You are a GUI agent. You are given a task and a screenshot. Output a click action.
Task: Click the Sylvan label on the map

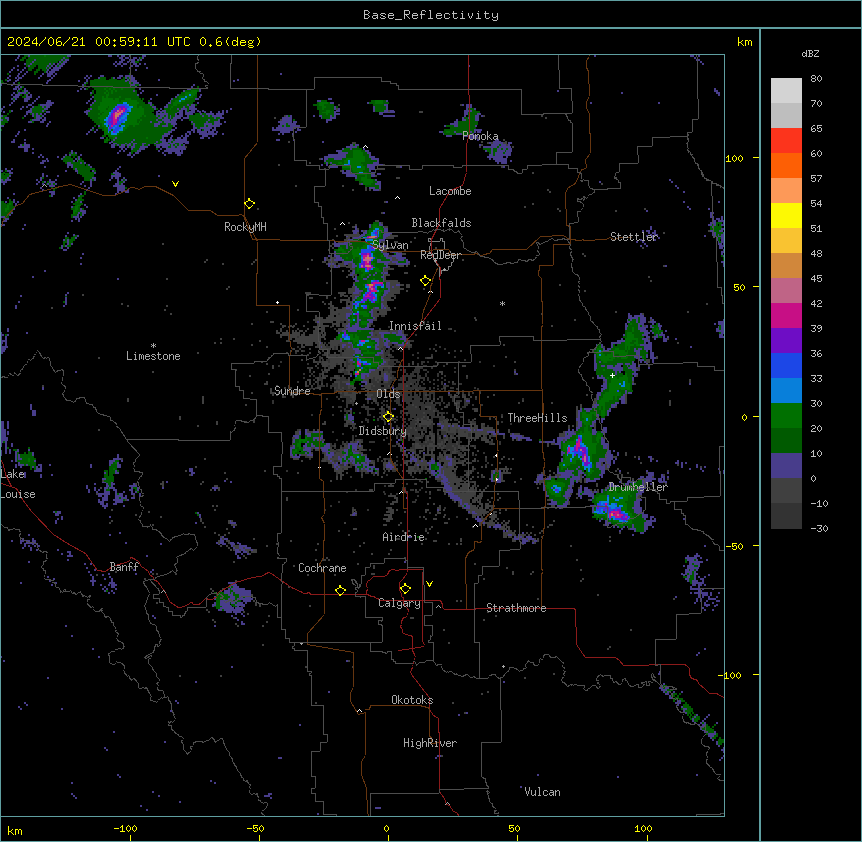tap(390, 245)
